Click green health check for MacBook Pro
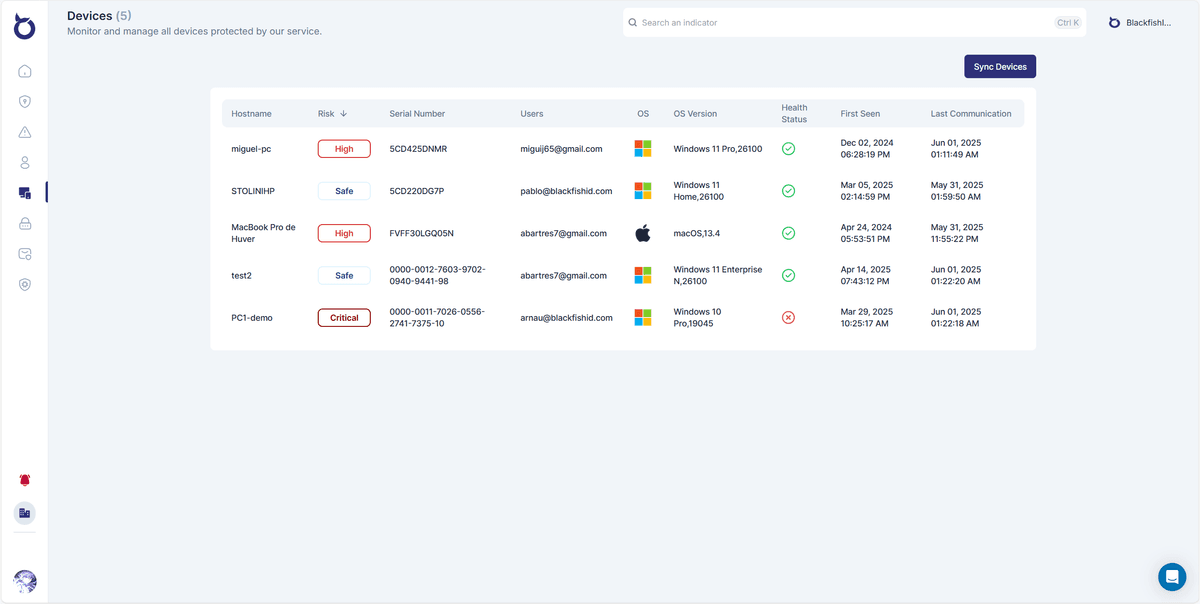 pyautogui.click(x=788, y=233)
